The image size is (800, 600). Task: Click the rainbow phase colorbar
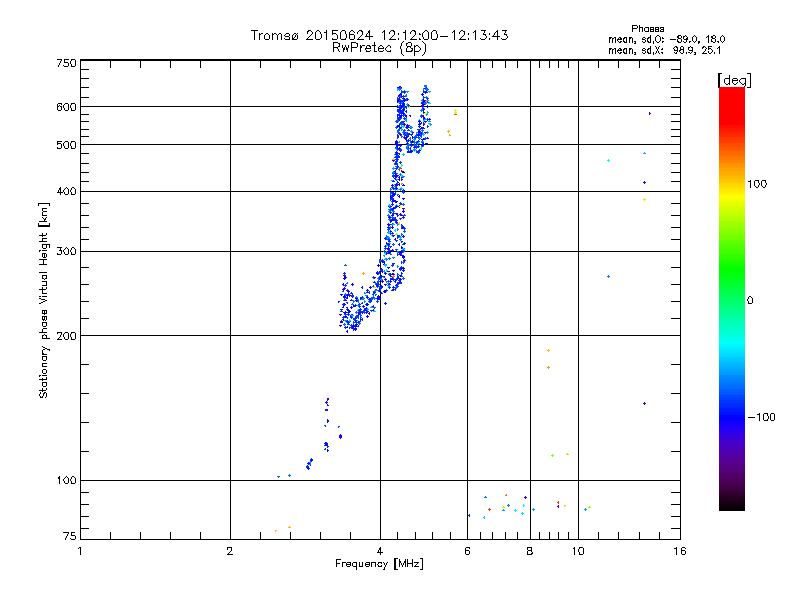[x=732, y=299]
